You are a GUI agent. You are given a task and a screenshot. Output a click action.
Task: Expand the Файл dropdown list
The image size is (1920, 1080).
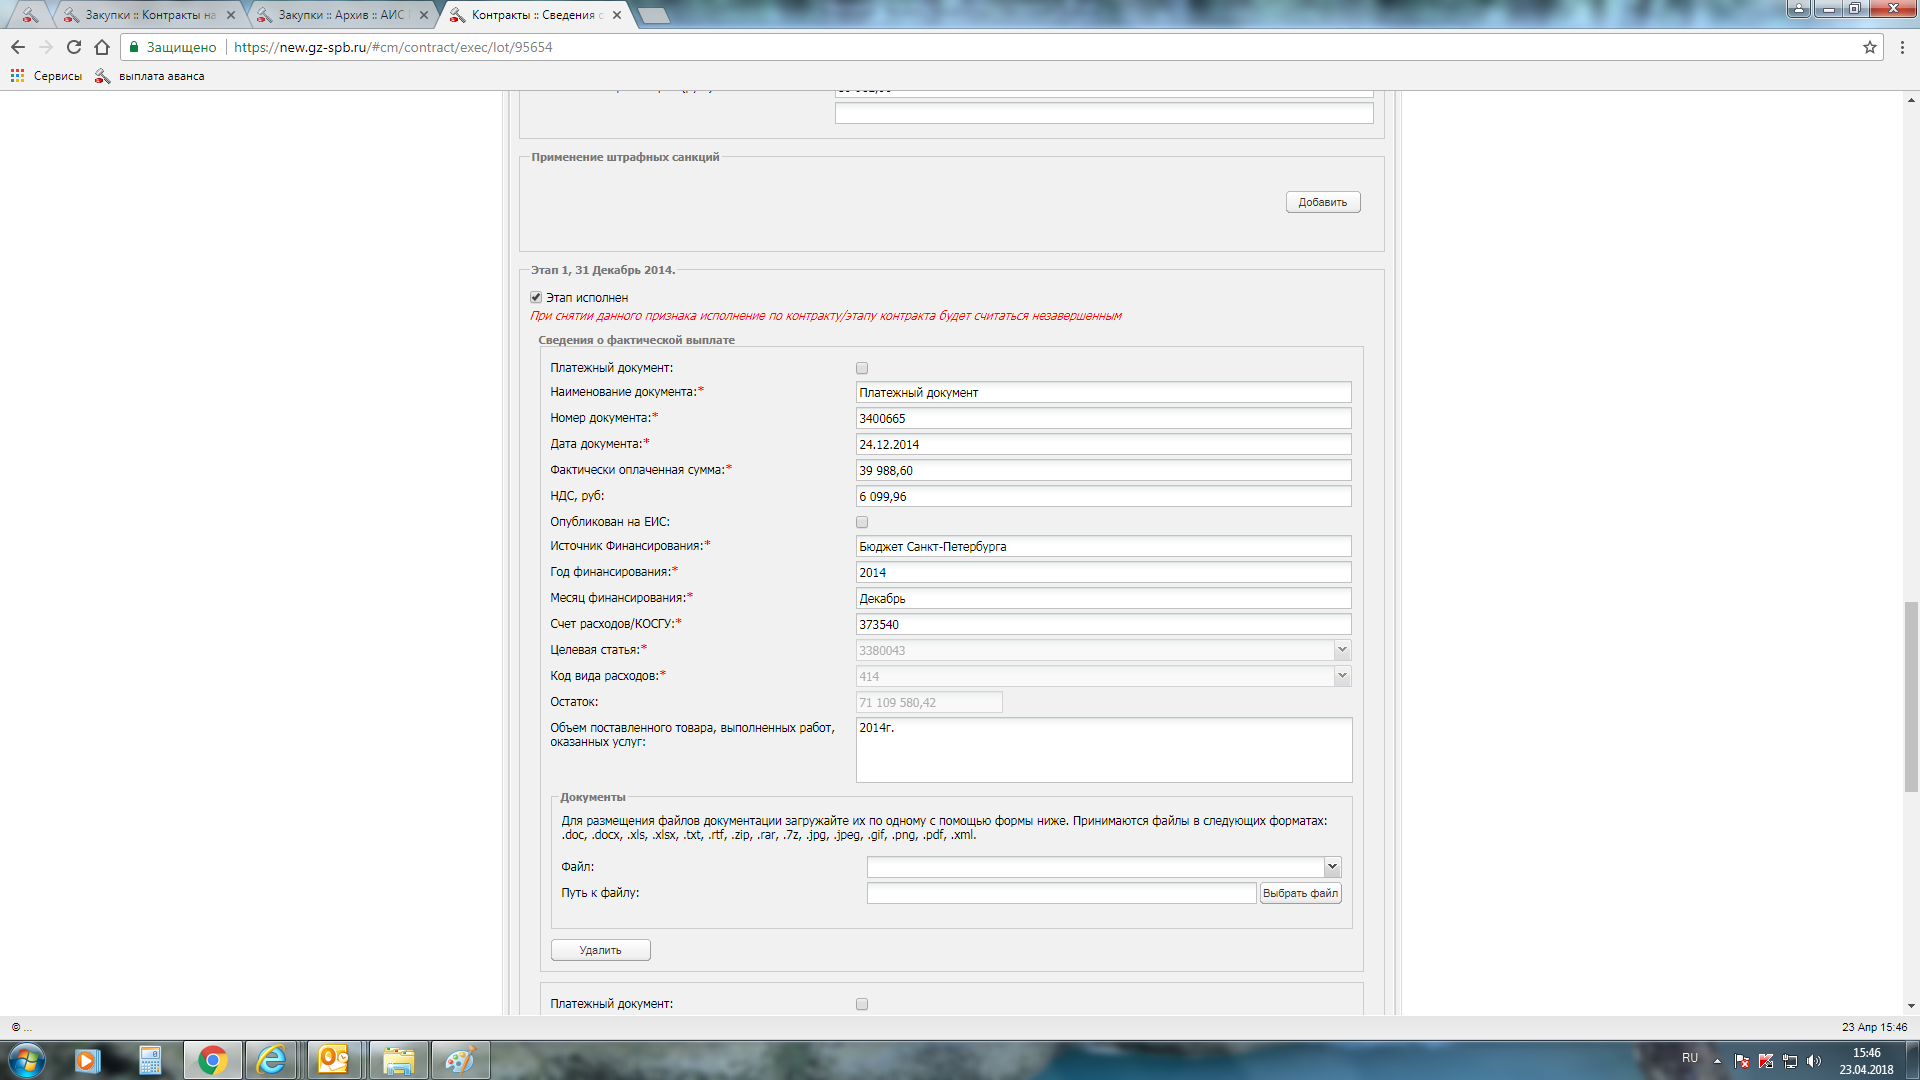coord(1332,867)
